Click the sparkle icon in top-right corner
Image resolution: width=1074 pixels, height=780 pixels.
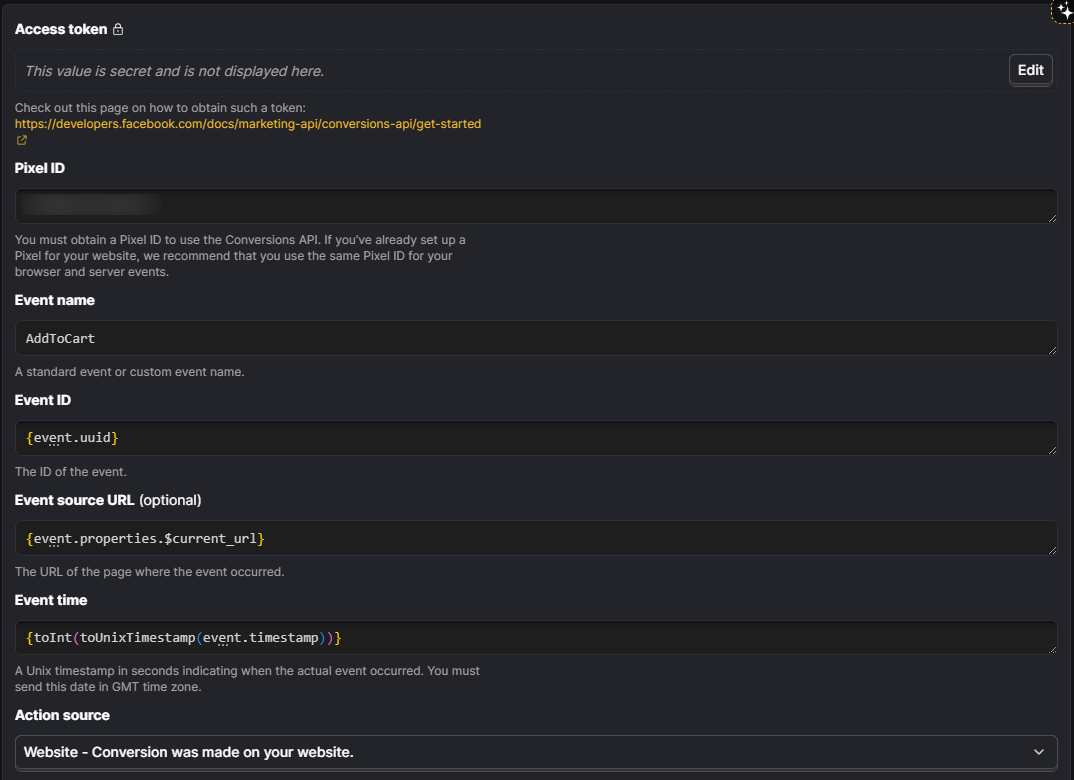click(1065, 11)
